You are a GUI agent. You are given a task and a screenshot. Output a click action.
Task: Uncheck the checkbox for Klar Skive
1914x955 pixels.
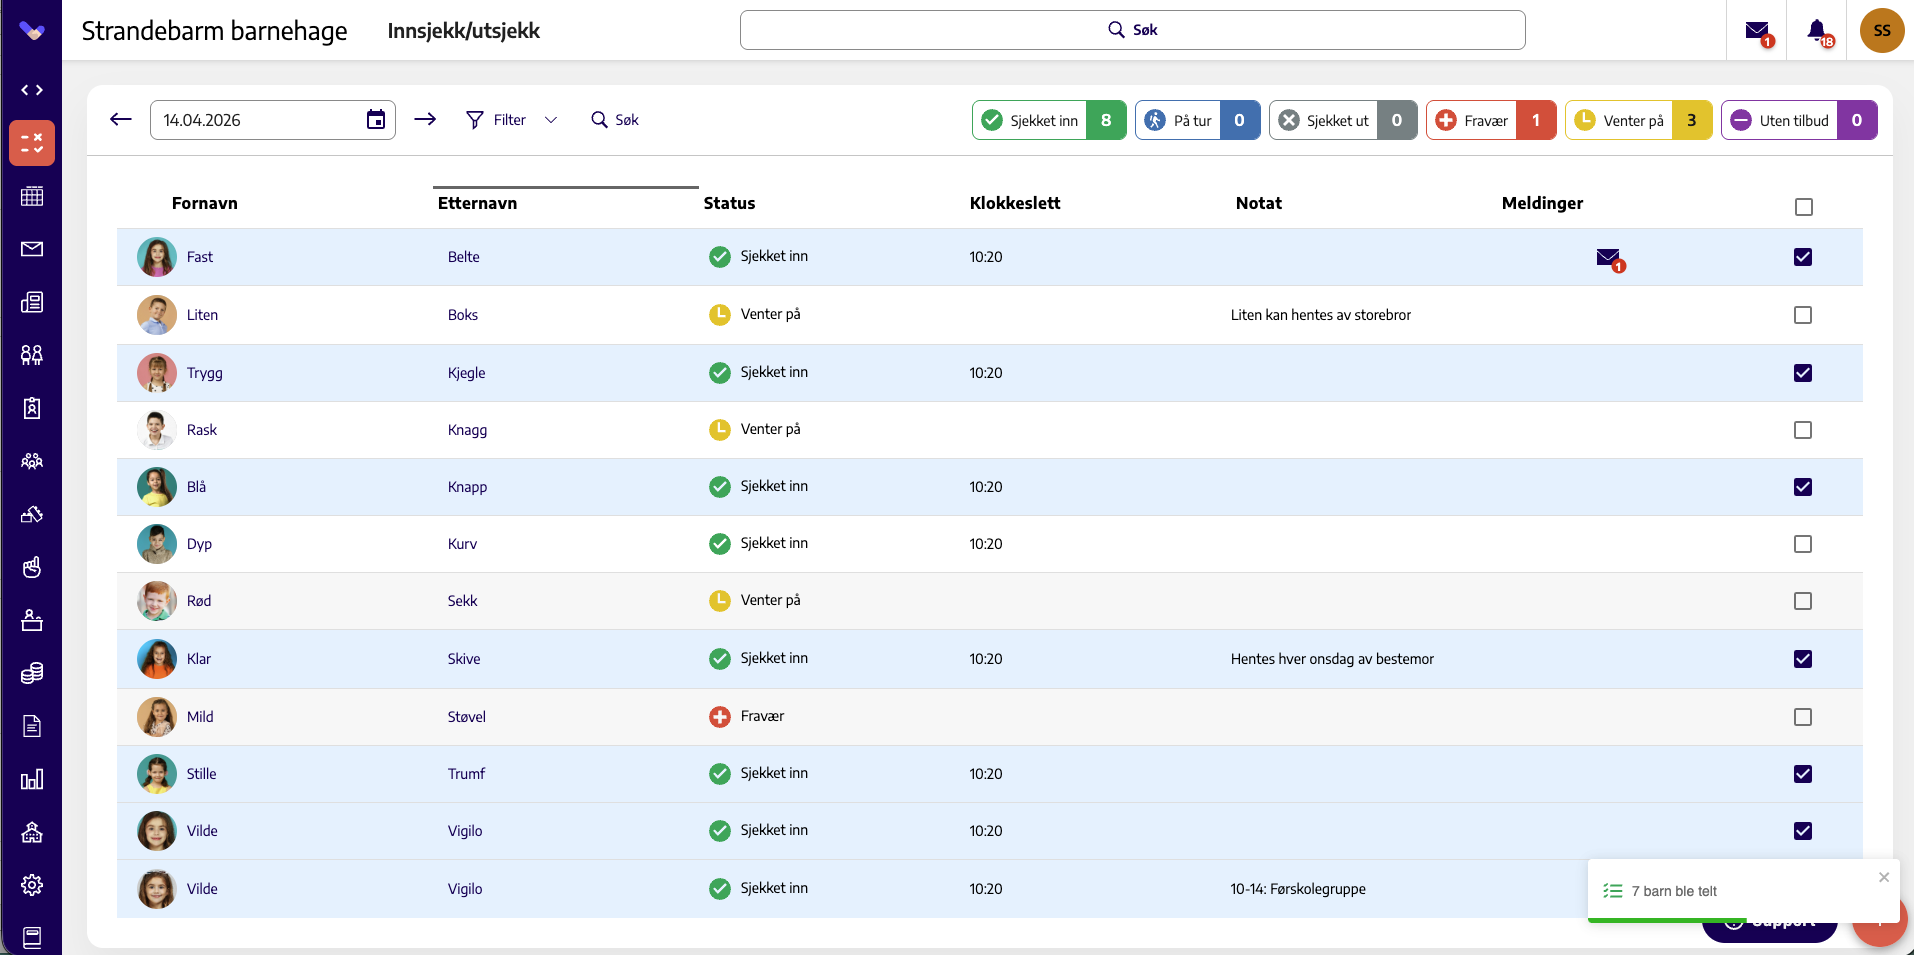pos(1803,659)
